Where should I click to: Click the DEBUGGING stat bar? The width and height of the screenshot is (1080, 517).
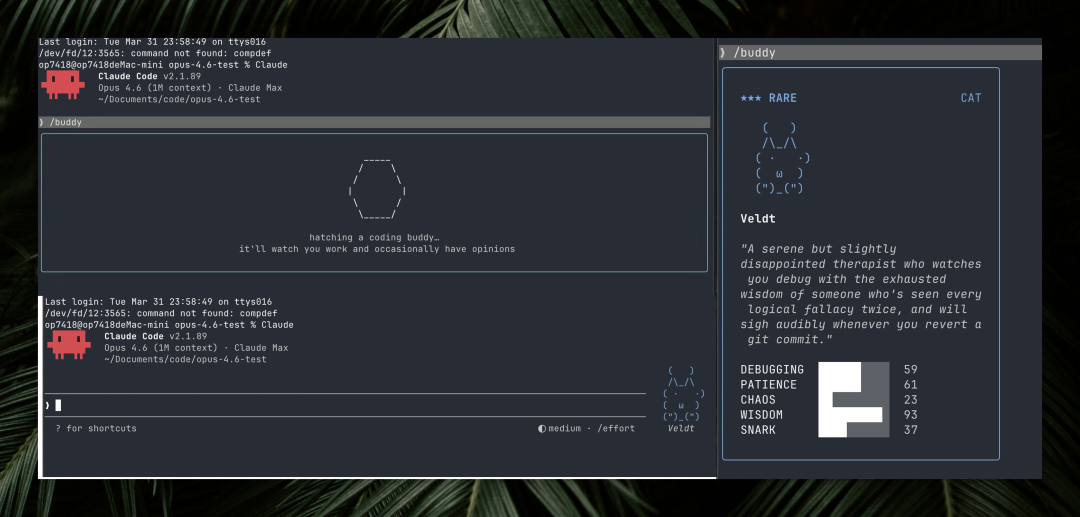[840, 370]
